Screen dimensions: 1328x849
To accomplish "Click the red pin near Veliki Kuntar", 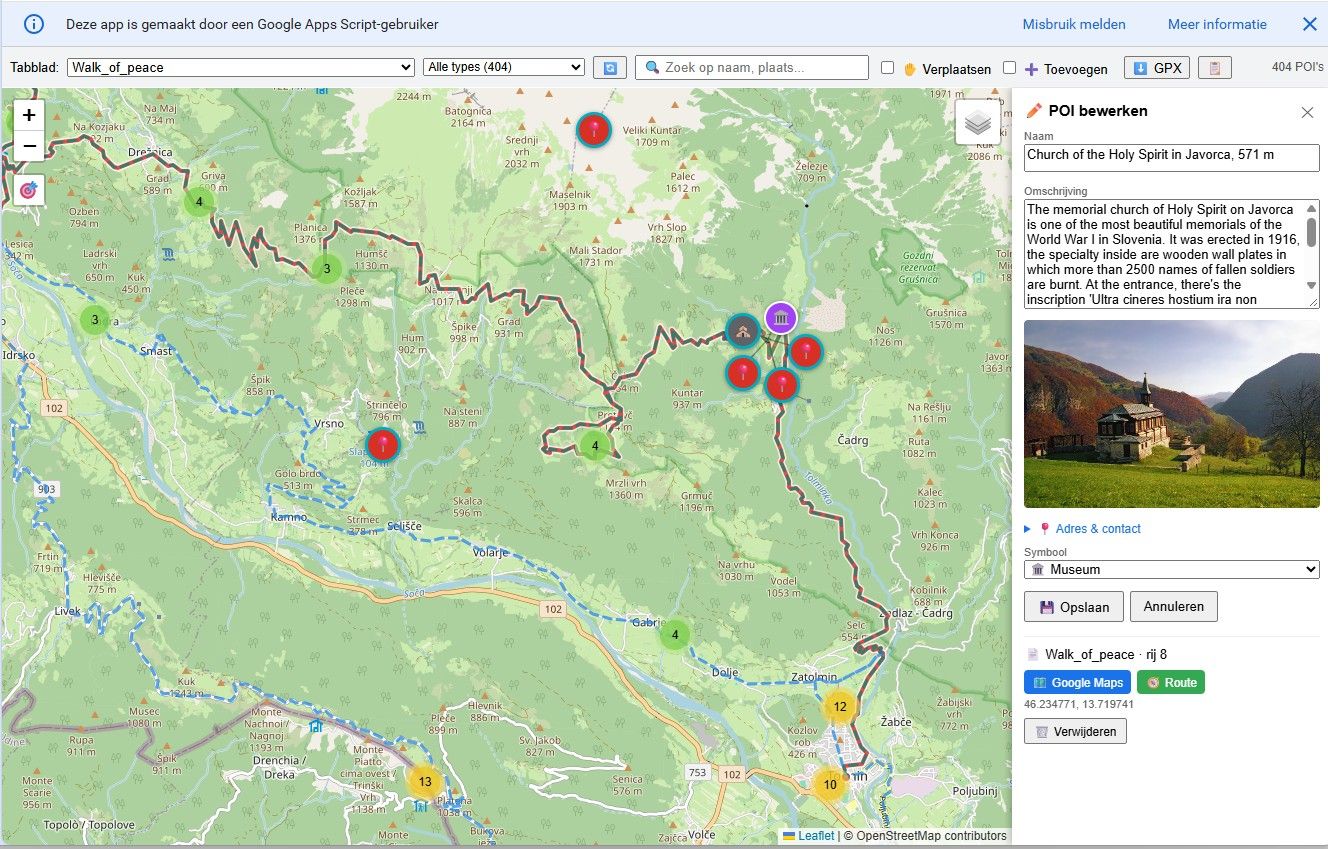I will point(595,130).
